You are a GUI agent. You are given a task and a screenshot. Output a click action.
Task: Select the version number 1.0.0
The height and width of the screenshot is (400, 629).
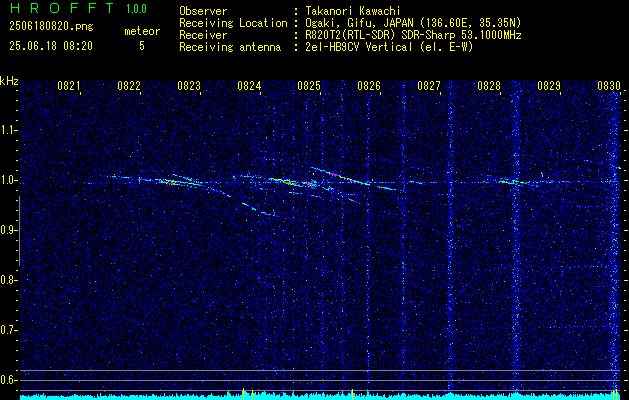point(136,9)
